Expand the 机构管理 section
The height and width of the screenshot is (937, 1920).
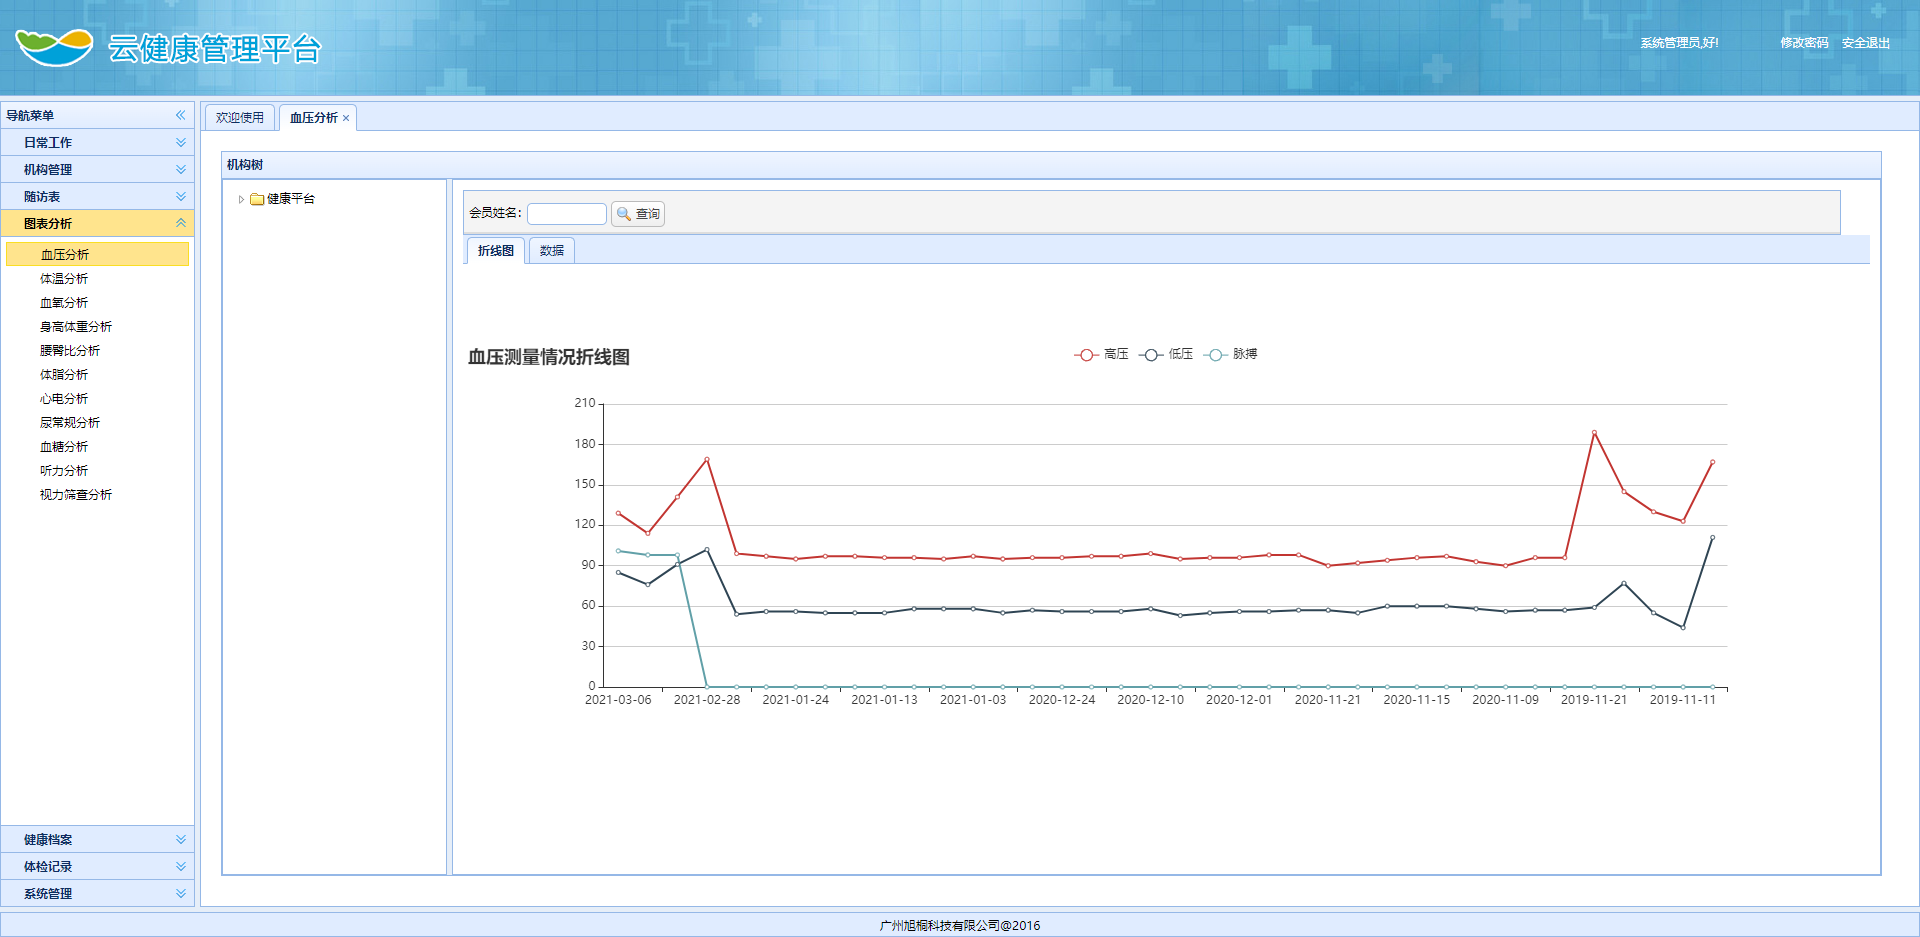click(97, 169)
